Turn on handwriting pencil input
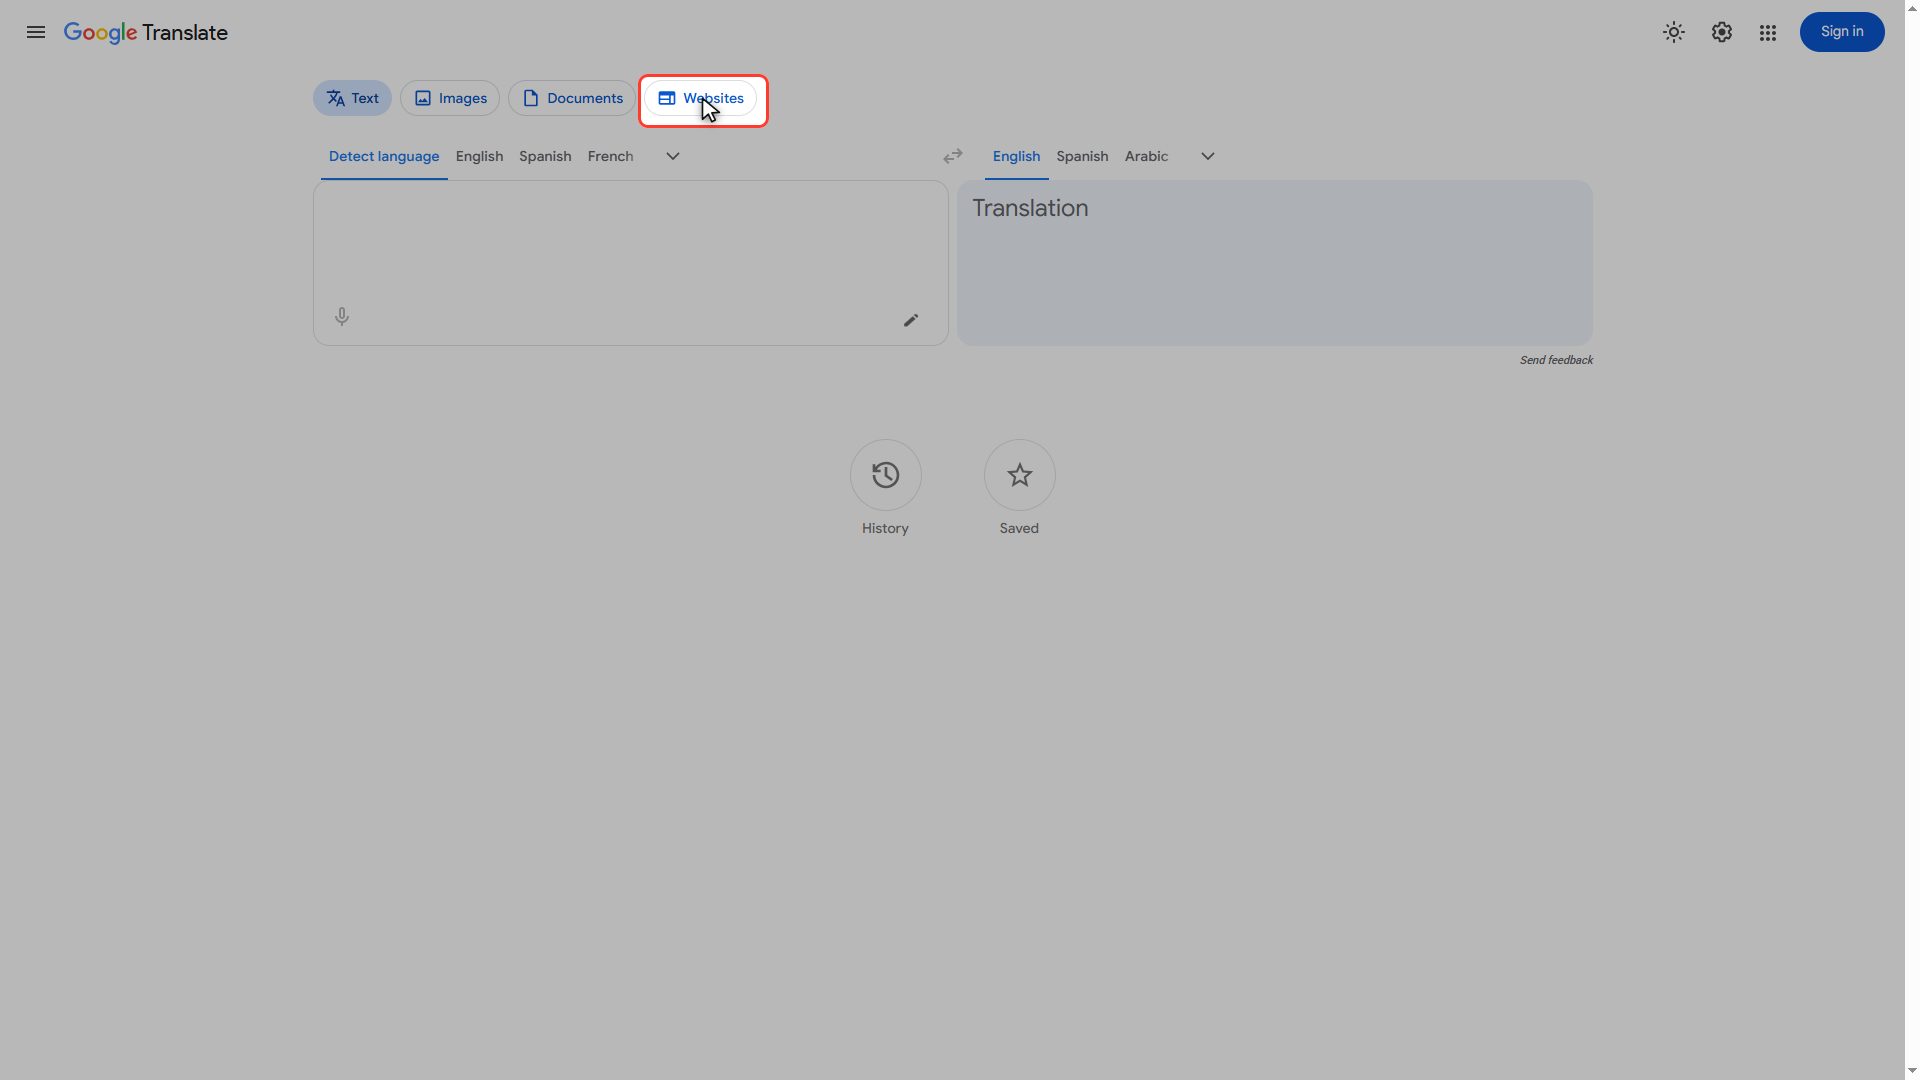Viewport: 1920px width, 1080px height. point(911,320)
